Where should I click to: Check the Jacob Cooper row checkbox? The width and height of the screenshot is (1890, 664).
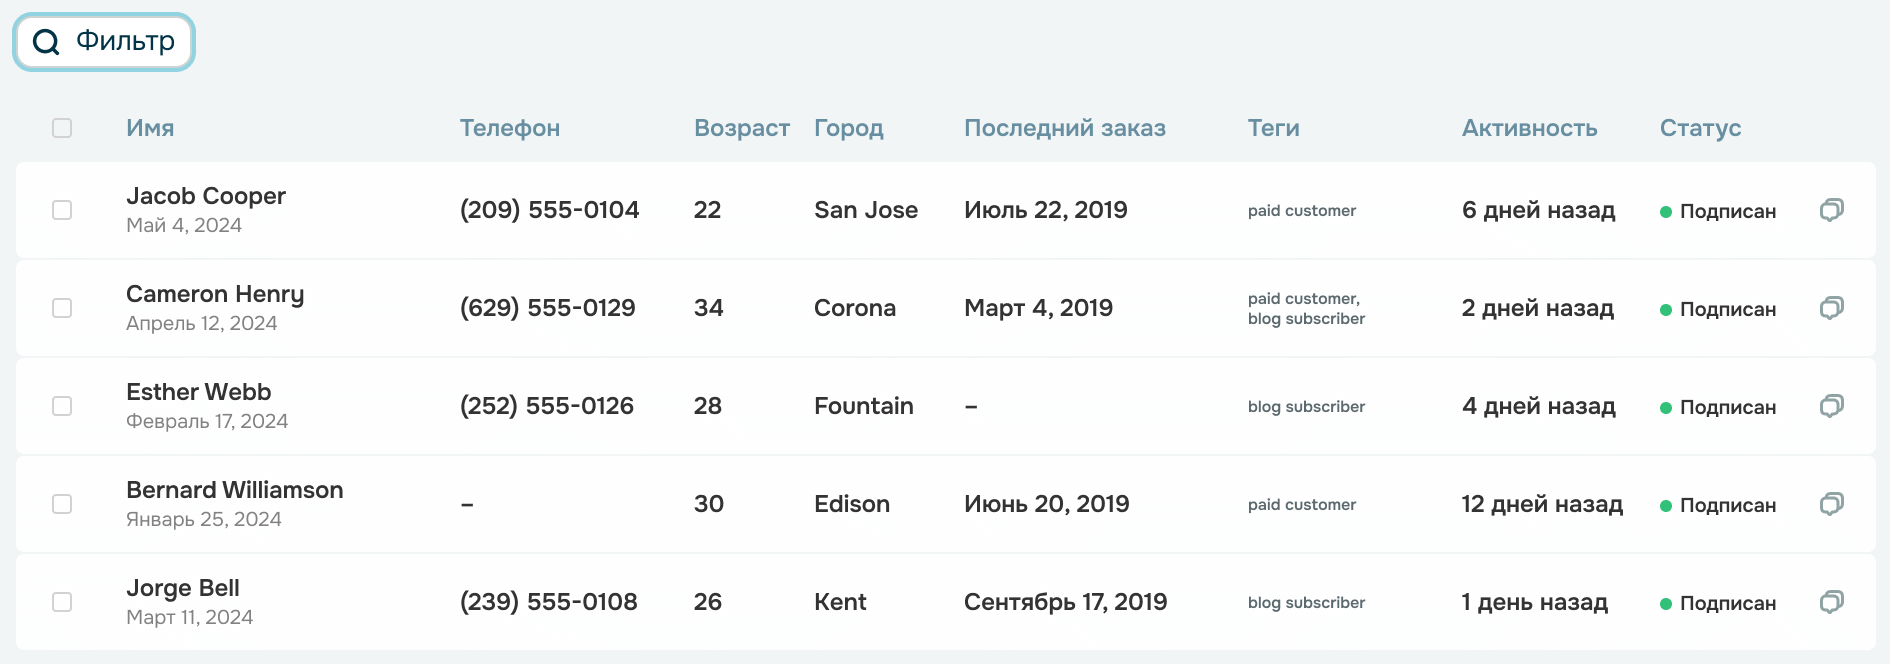pyautogui.click(x=62, y=210)
